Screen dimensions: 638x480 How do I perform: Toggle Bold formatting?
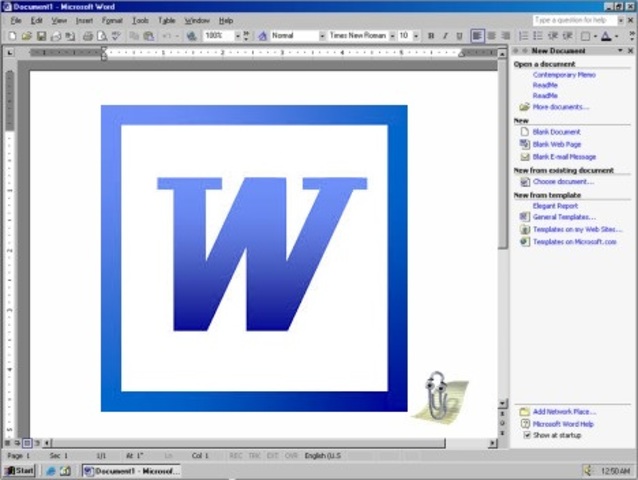point(431,36)
